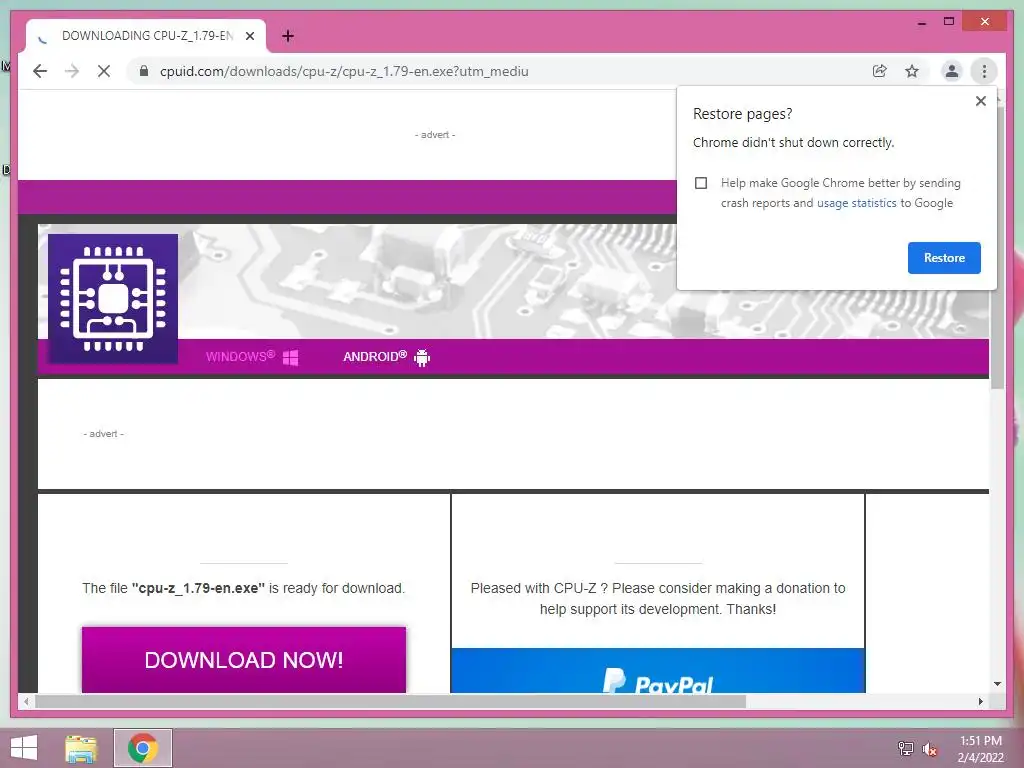Minimize the Chrome window
1024x768 pixels.
pos(921,22)
